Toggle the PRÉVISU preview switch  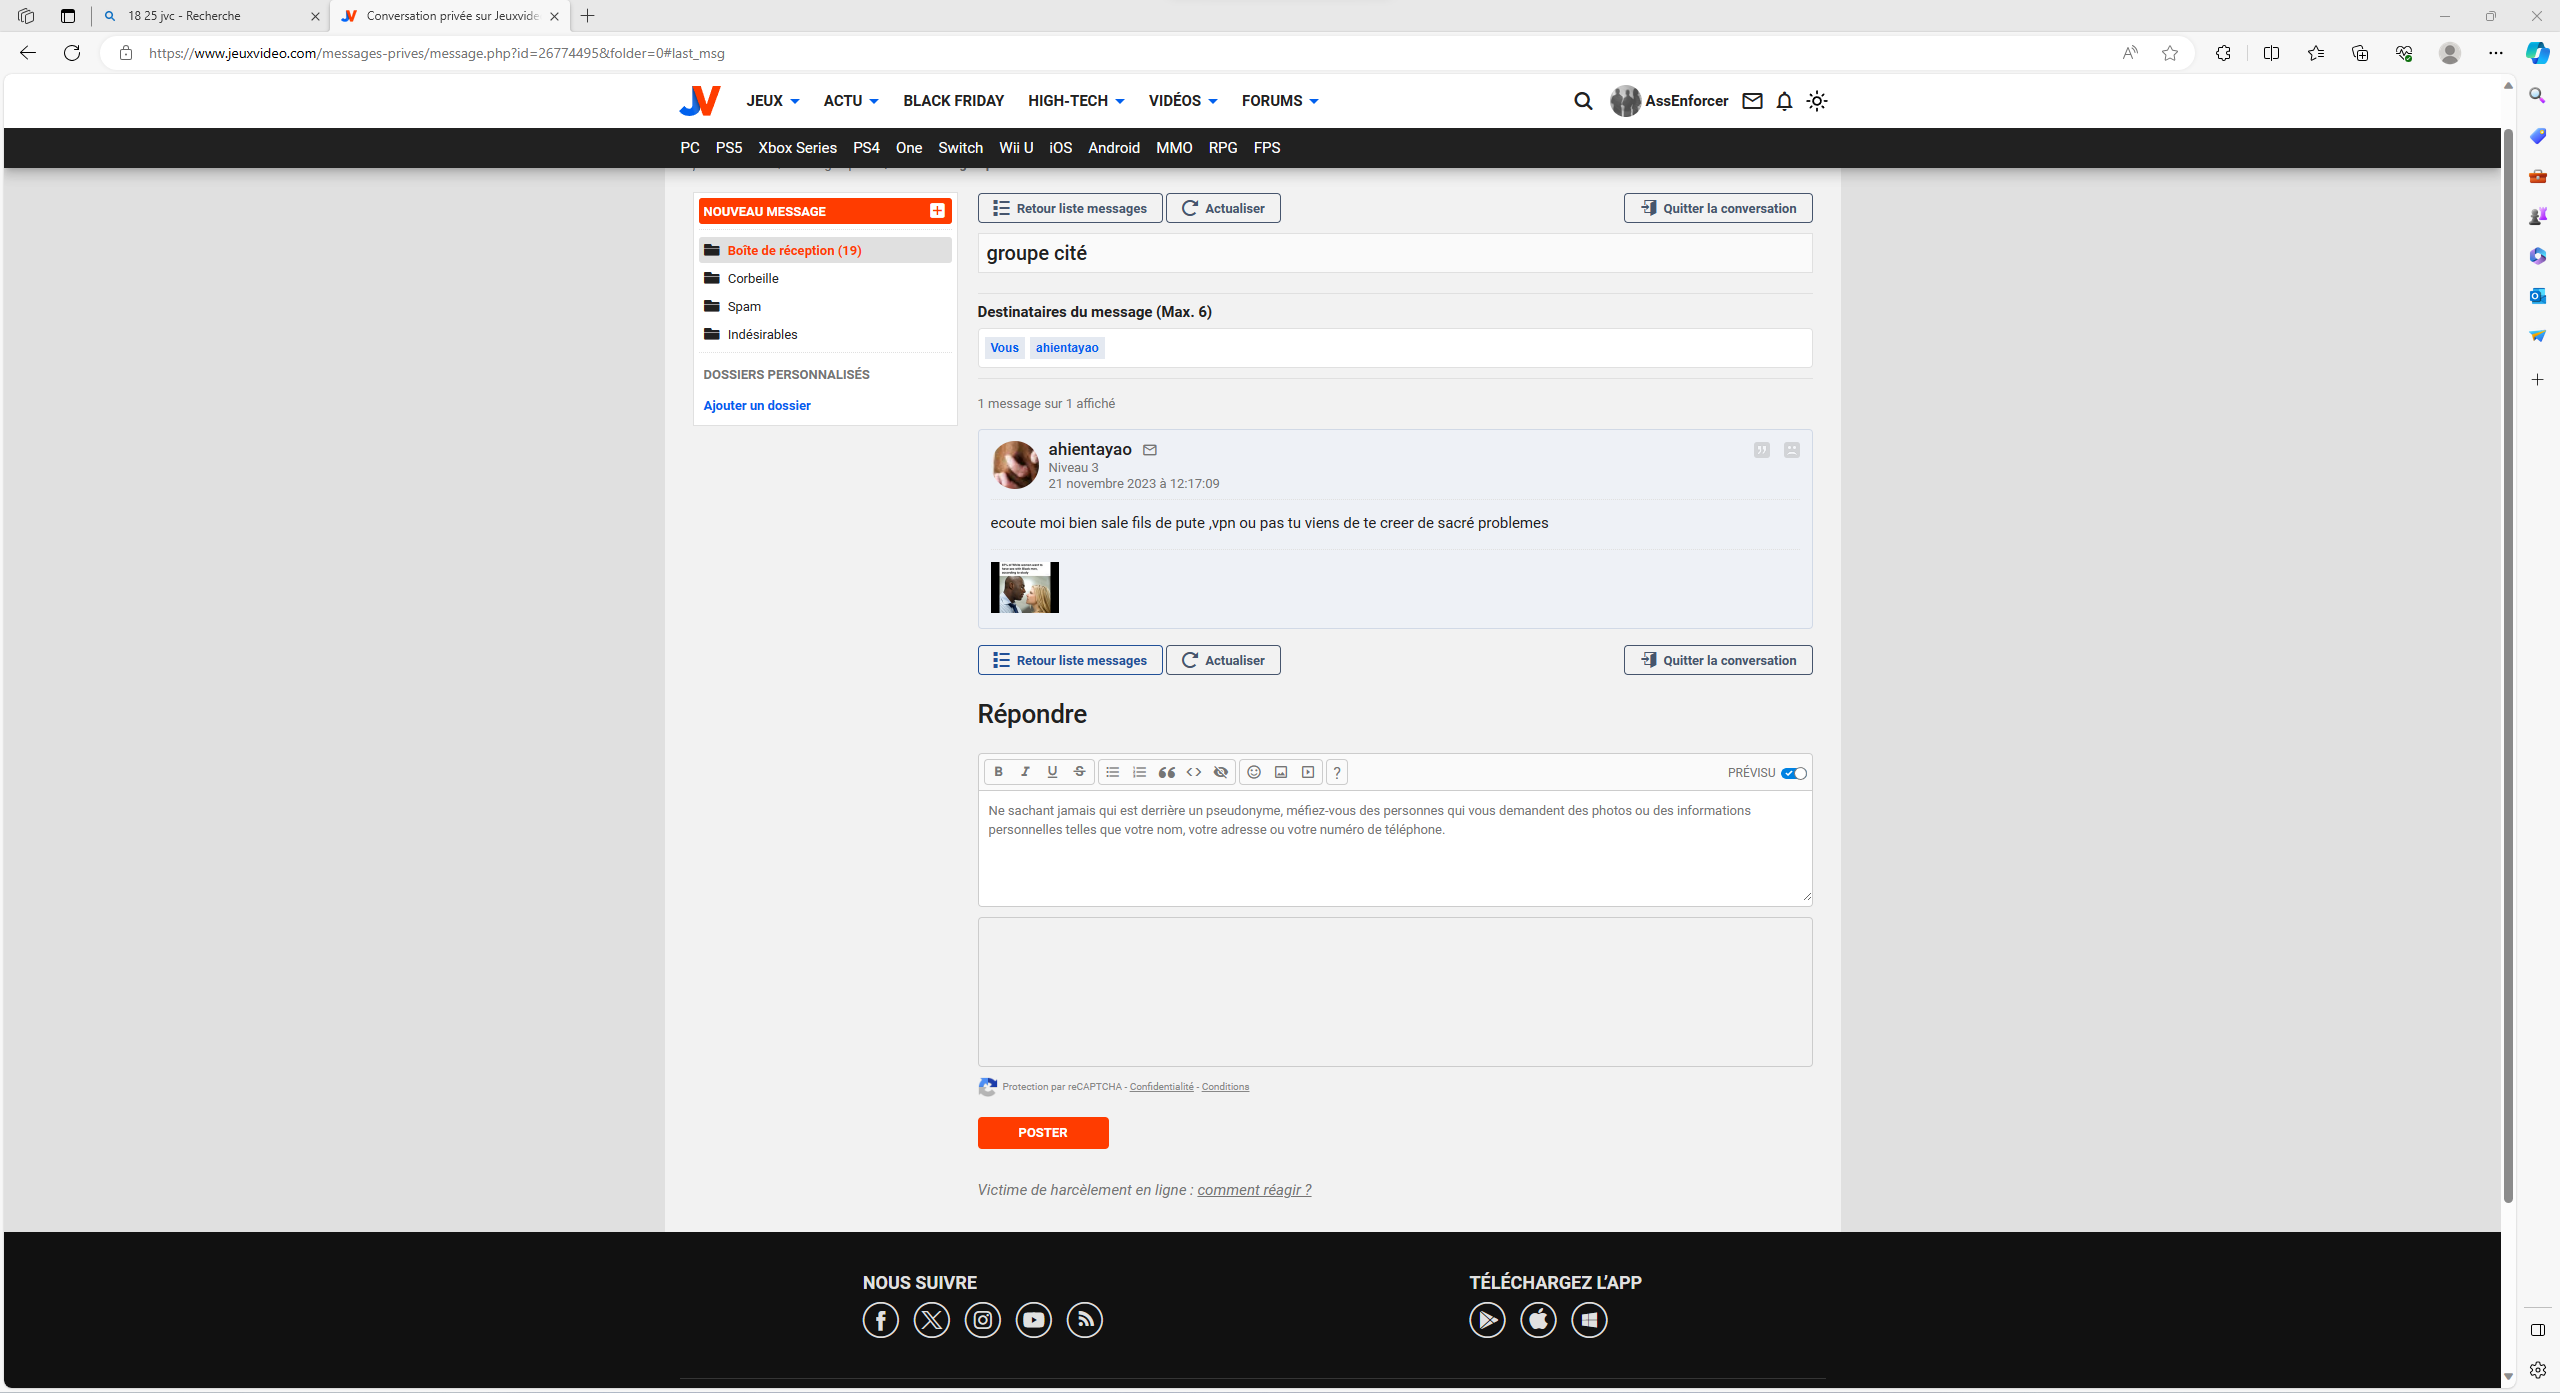[1794, 773]
